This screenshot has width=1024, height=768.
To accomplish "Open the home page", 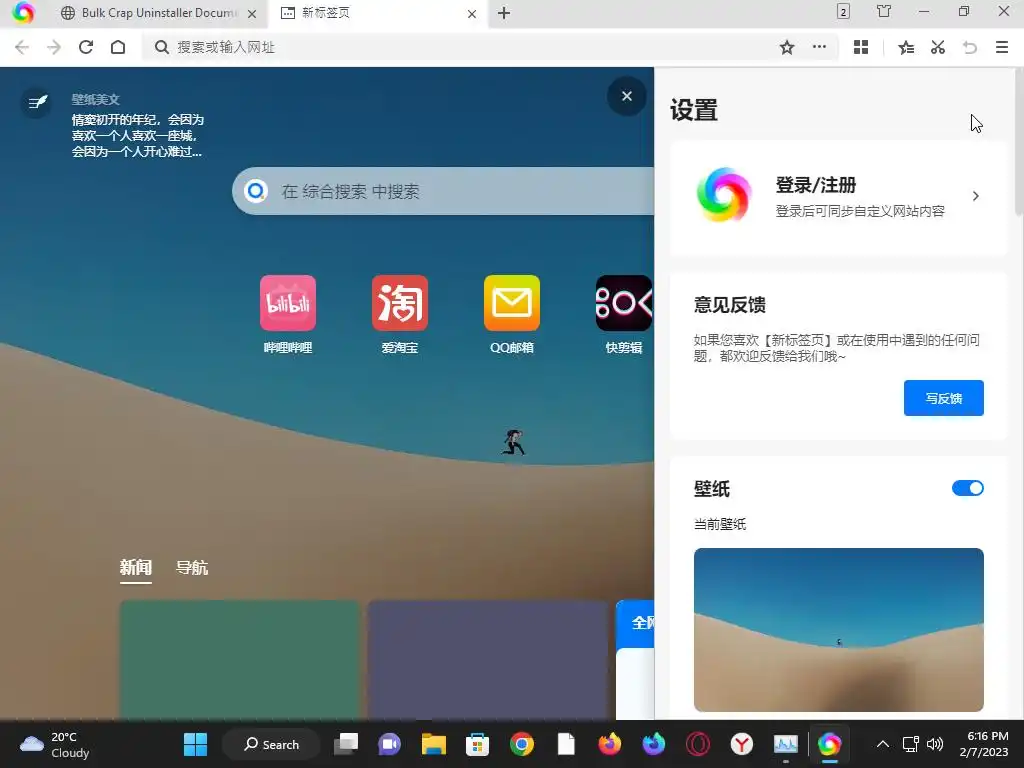I will 118,47.
